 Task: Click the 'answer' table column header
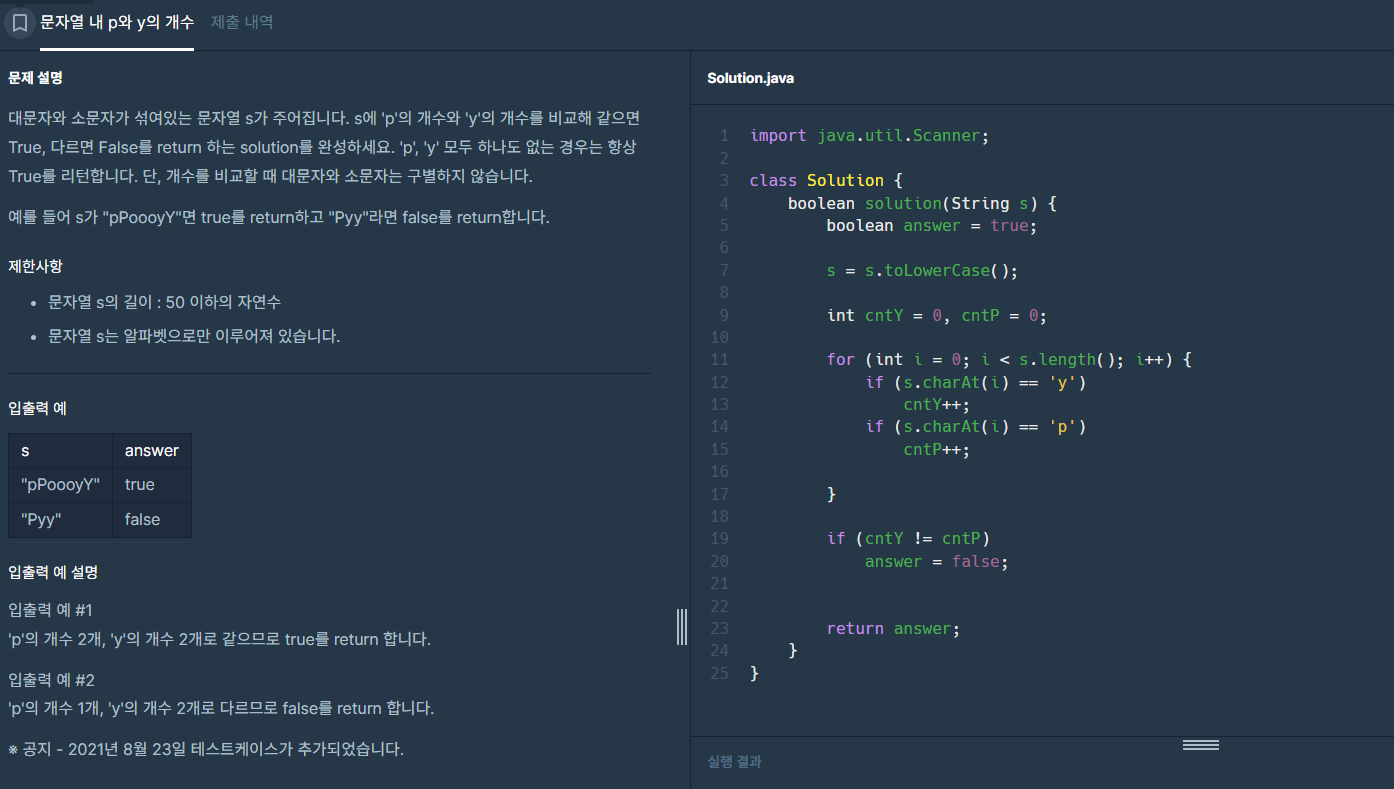(152, 451)
